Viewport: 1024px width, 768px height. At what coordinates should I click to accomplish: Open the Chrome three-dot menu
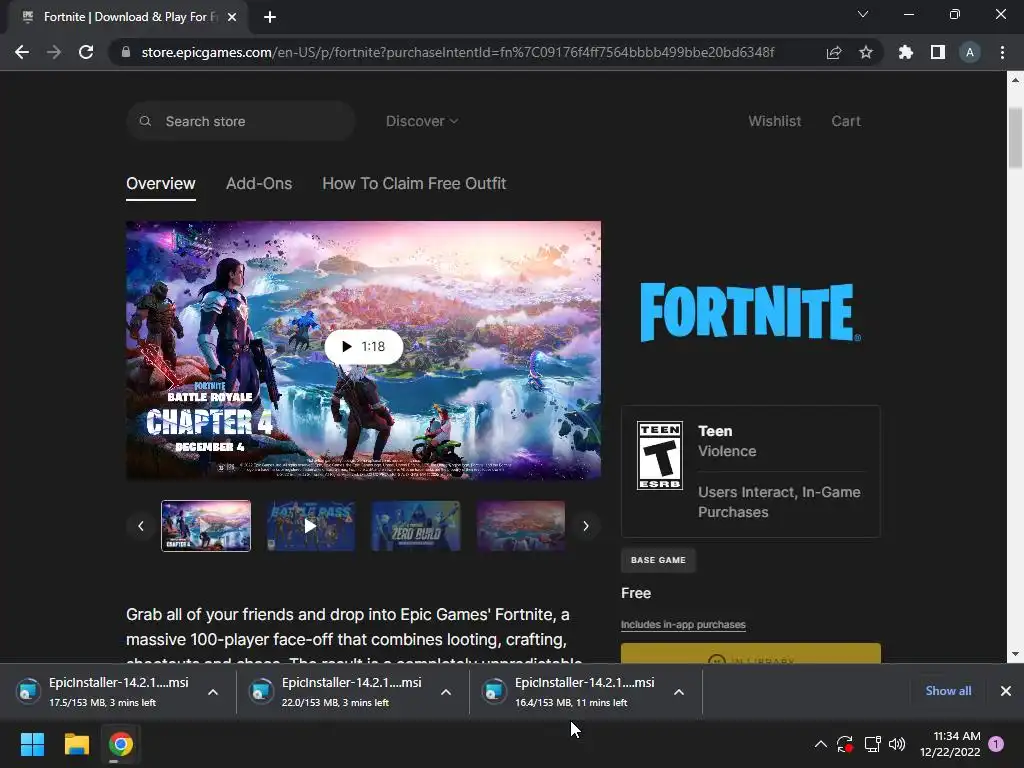click(1002, 52)
